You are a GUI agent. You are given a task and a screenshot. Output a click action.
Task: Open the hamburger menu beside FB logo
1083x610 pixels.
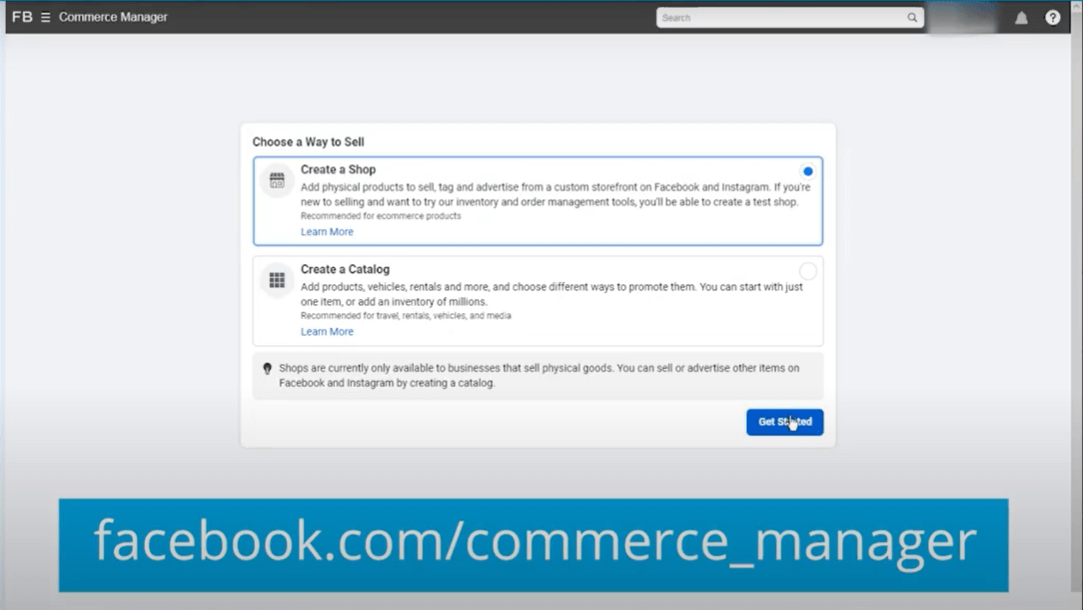coord(46,17)
